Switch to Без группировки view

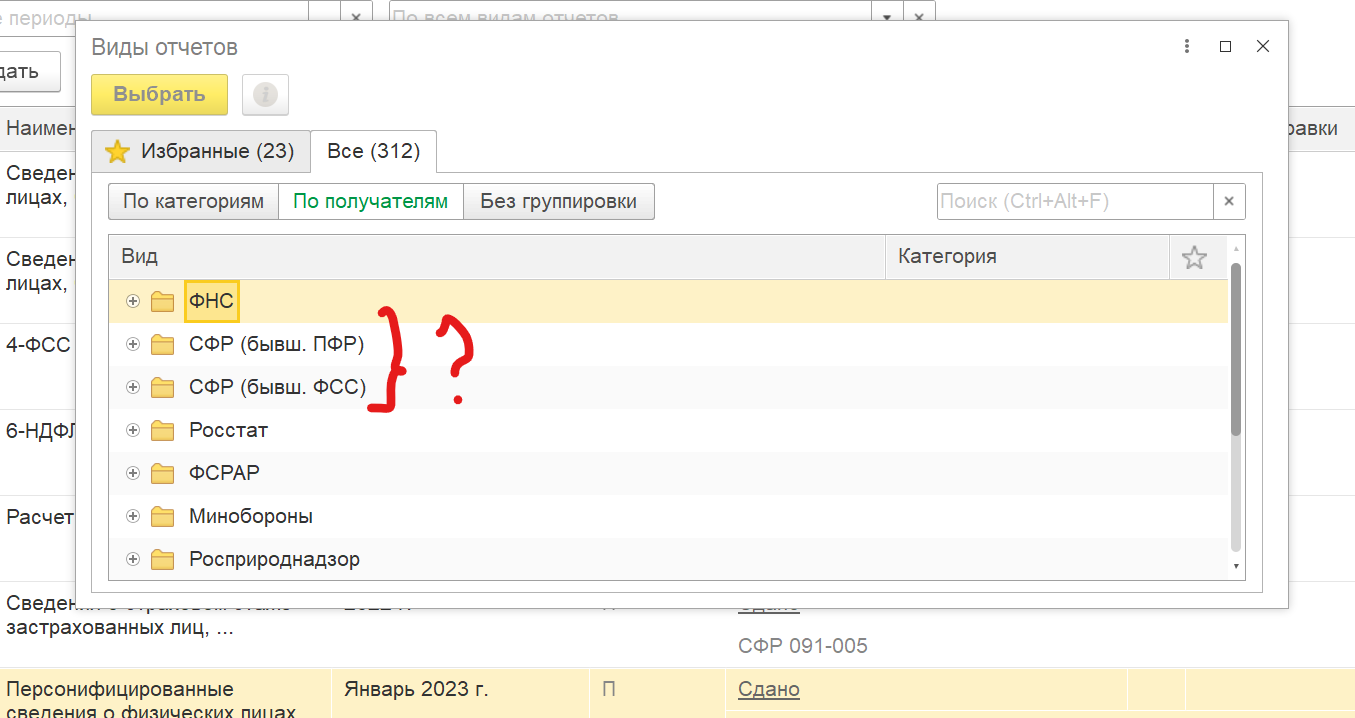pos(558,201)
